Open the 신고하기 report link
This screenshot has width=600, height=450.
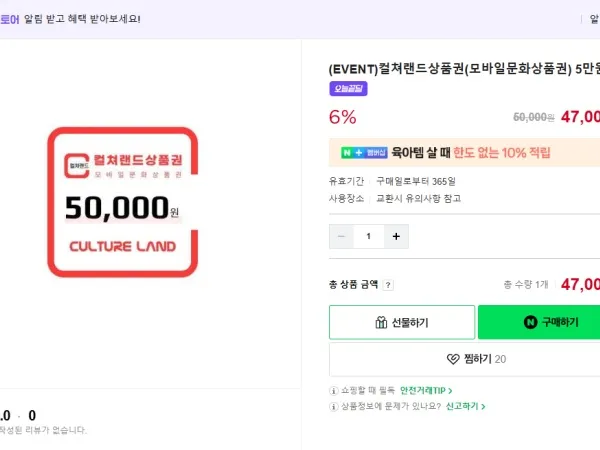(x=466, y=406)
